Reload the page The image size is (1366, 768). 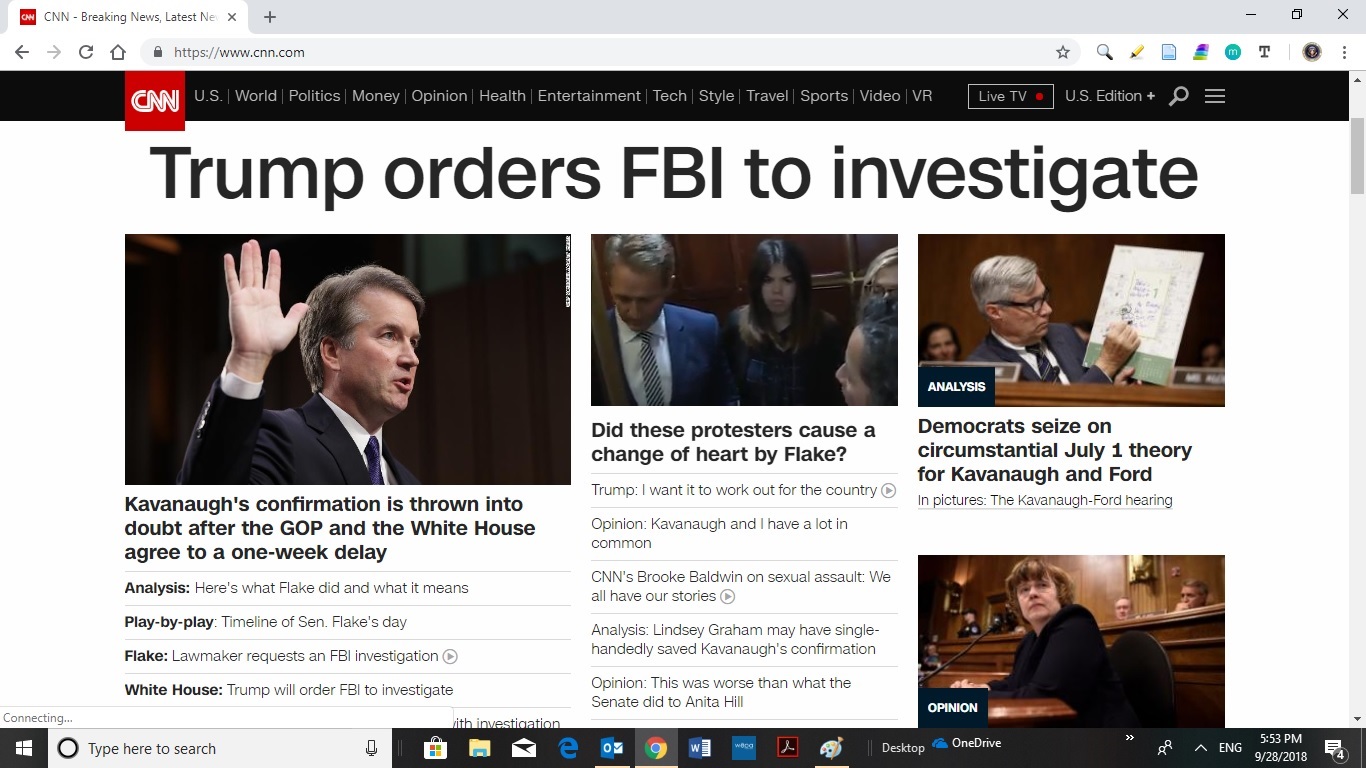pyautogui.click(x=86, y=52)
